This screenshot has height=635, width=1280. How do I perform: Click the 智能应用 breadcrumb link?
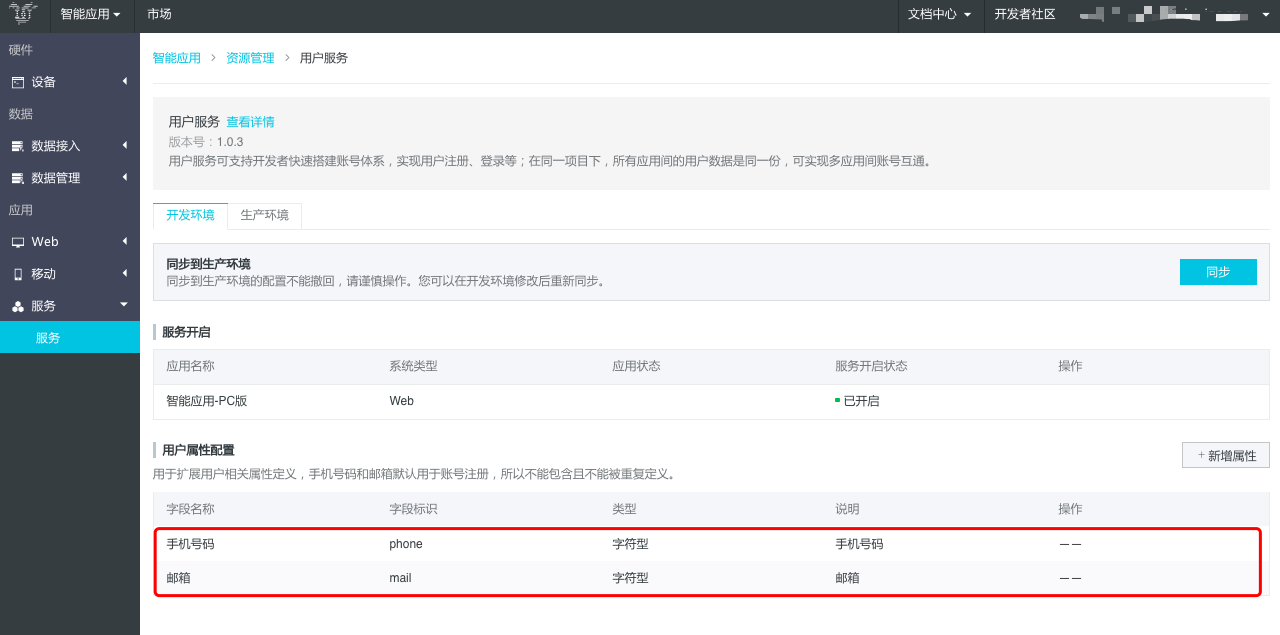coord(177,58)
